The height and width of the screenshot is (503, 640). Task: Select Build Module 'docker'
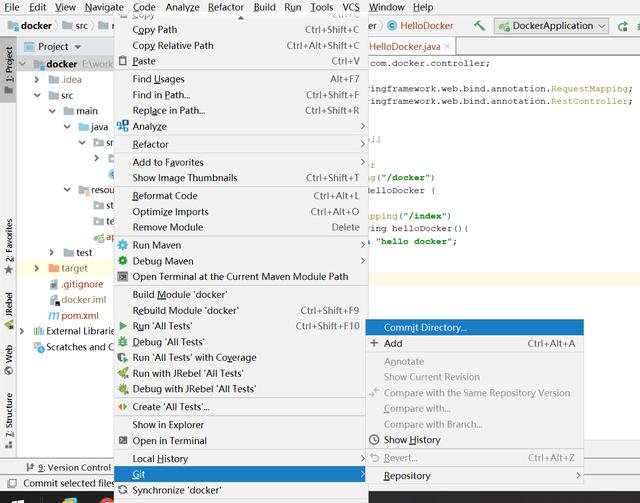[x=241, y=295]
